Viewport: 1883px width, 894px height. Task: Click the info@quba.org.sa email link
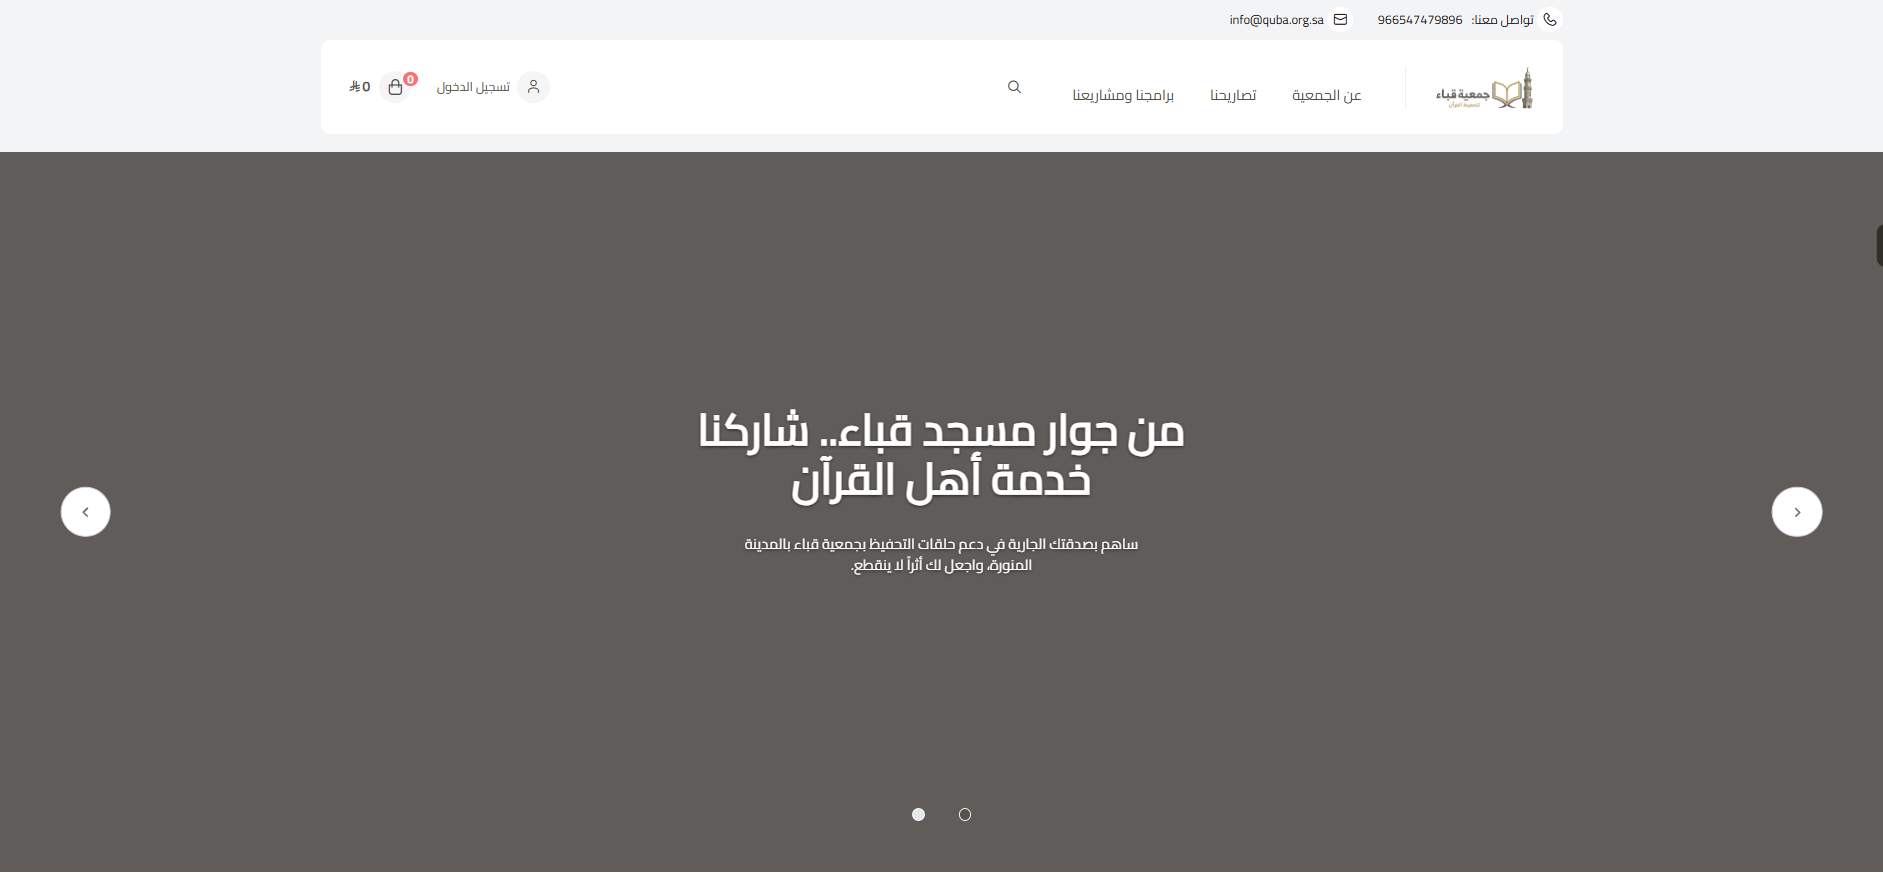tap(1277, 20)
